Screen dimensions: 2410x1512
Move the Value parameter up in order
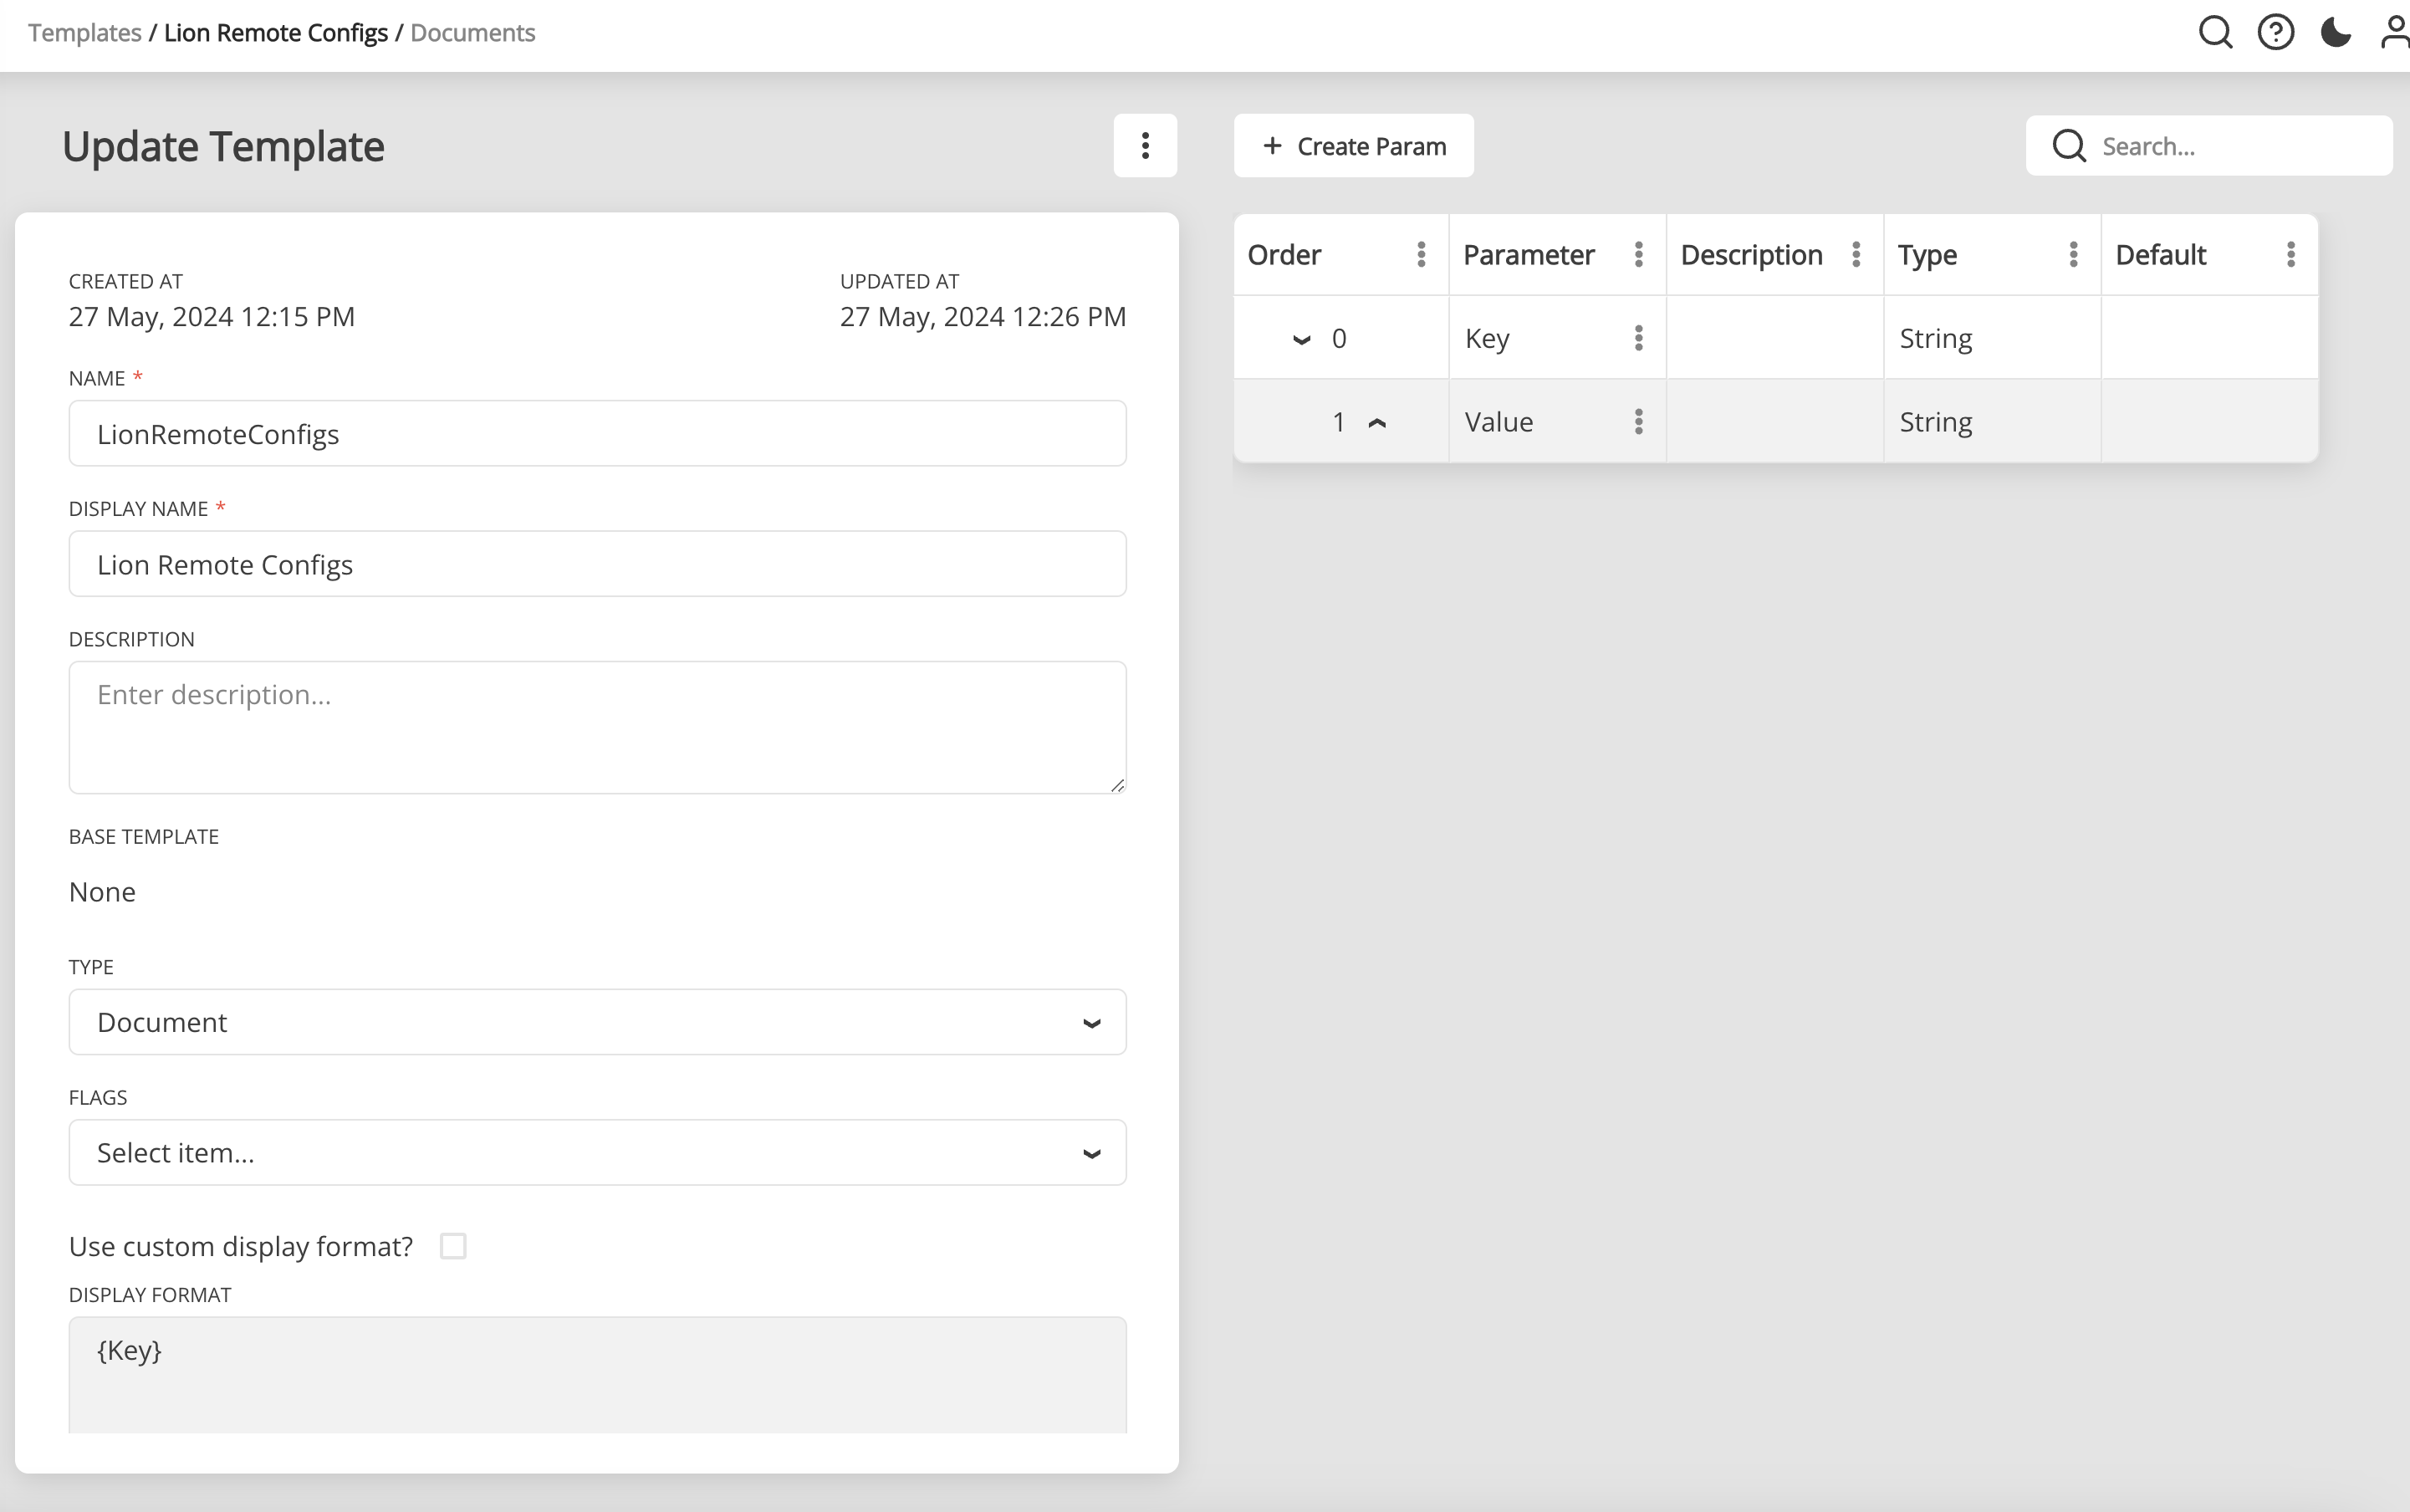(1377, 423)
